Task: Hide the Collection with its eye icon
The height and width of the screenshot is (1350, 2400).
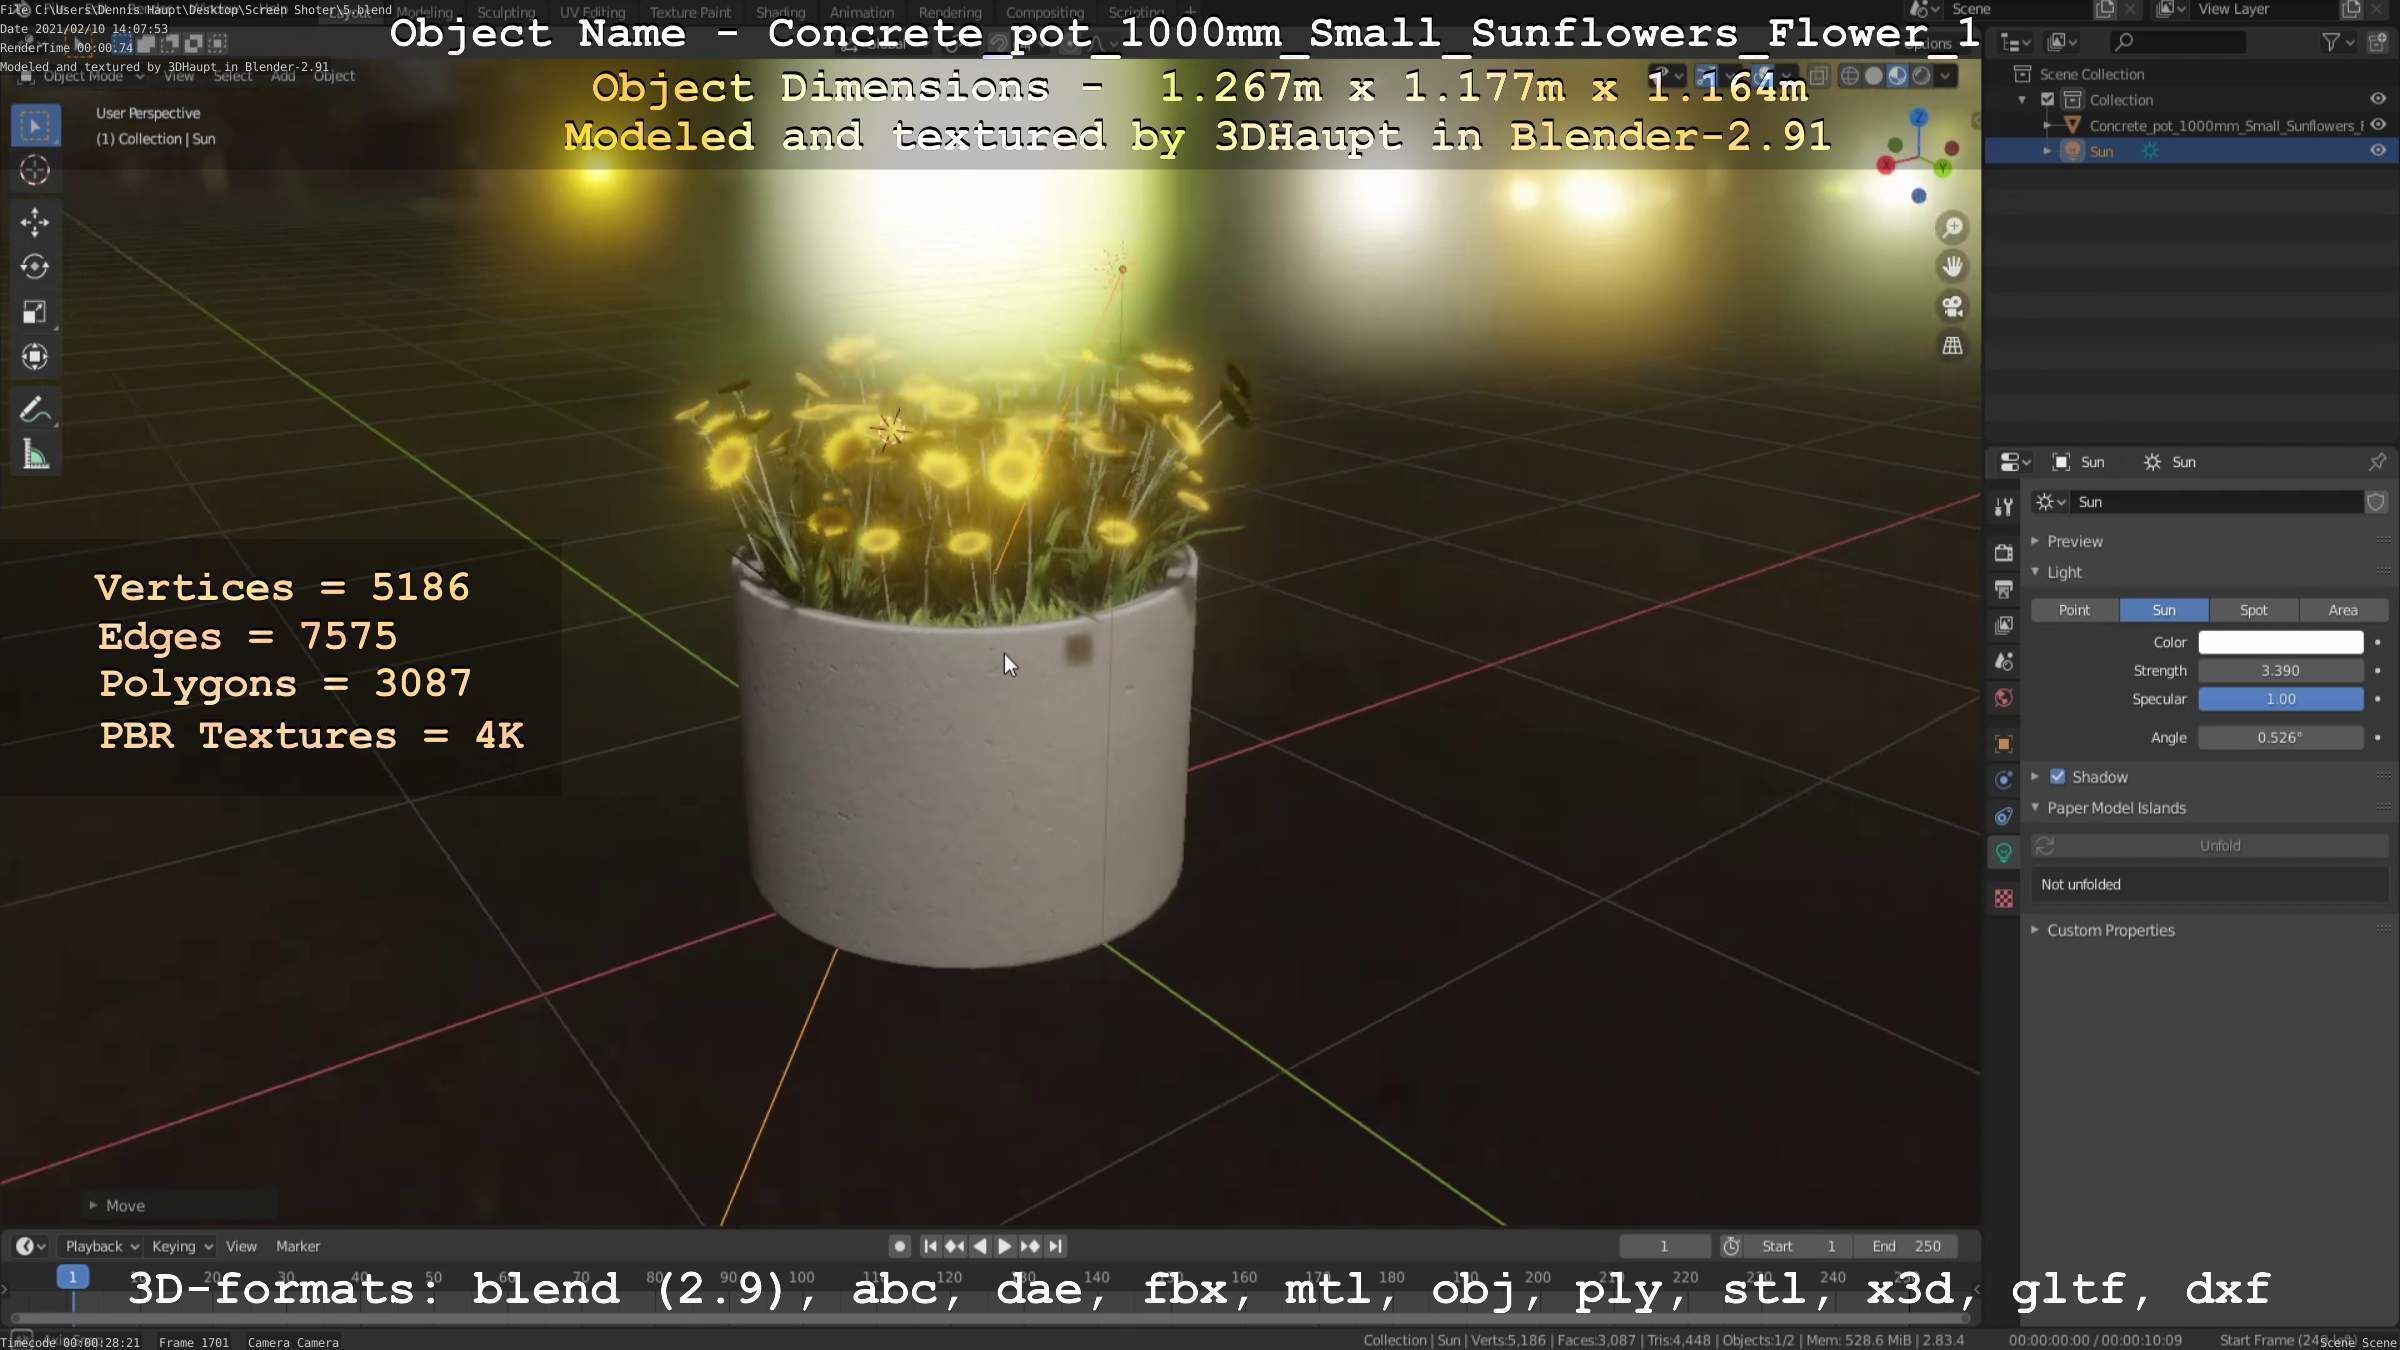Action: (x=2378, y=99)
